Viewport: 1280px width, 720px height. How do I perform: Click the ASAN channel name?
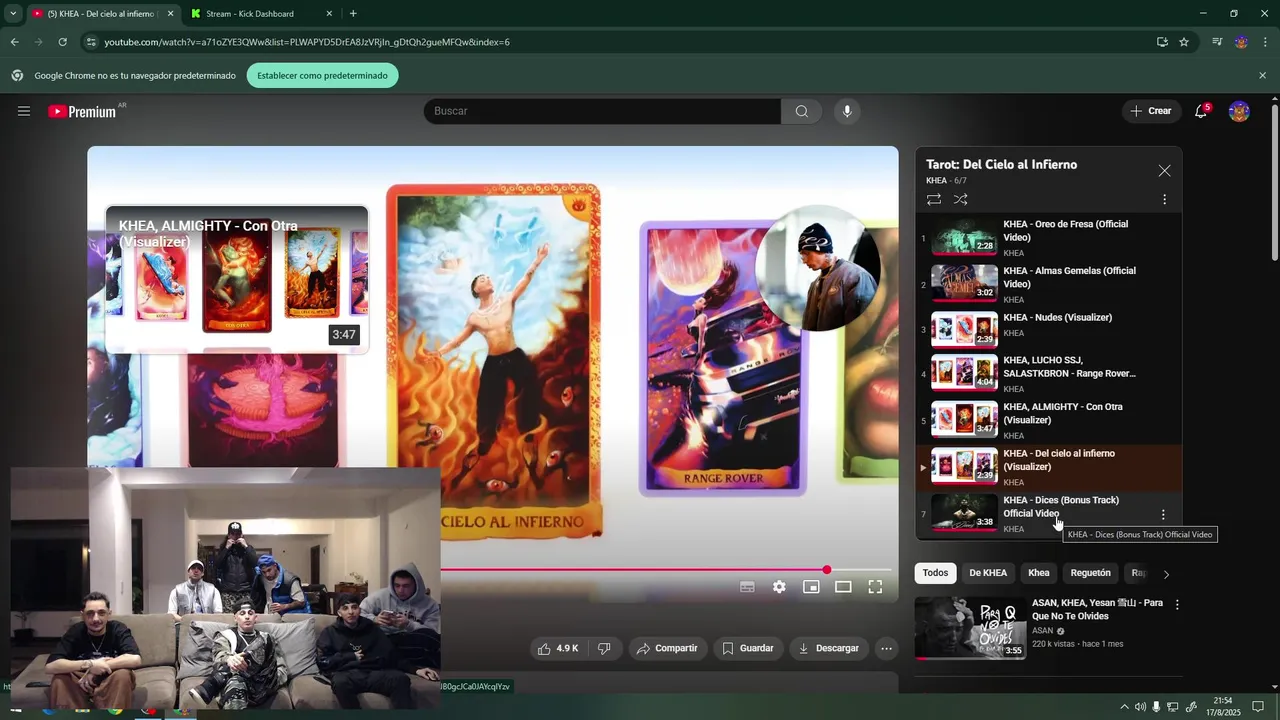(1042, 631)
